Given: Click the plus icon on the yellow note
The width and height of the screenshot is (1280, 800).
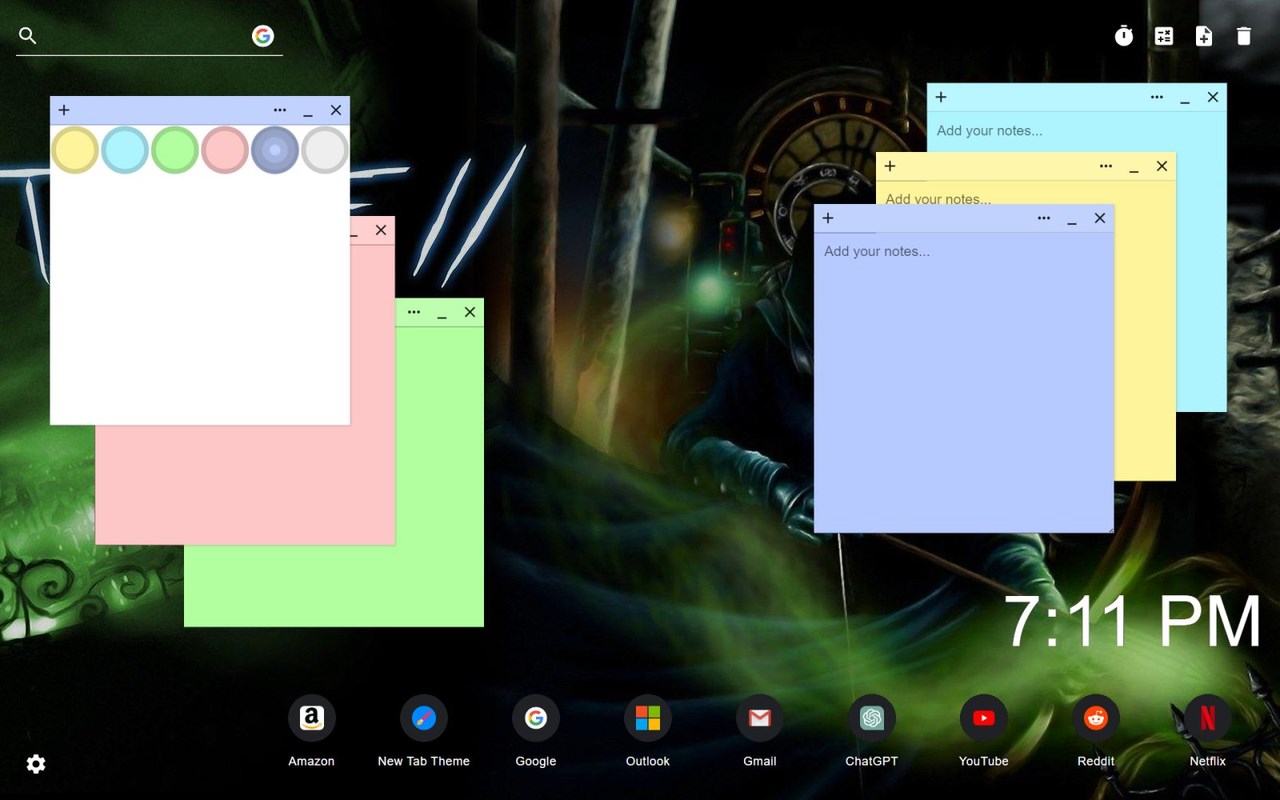Looking at the screenshot, I should pos(890,166).
